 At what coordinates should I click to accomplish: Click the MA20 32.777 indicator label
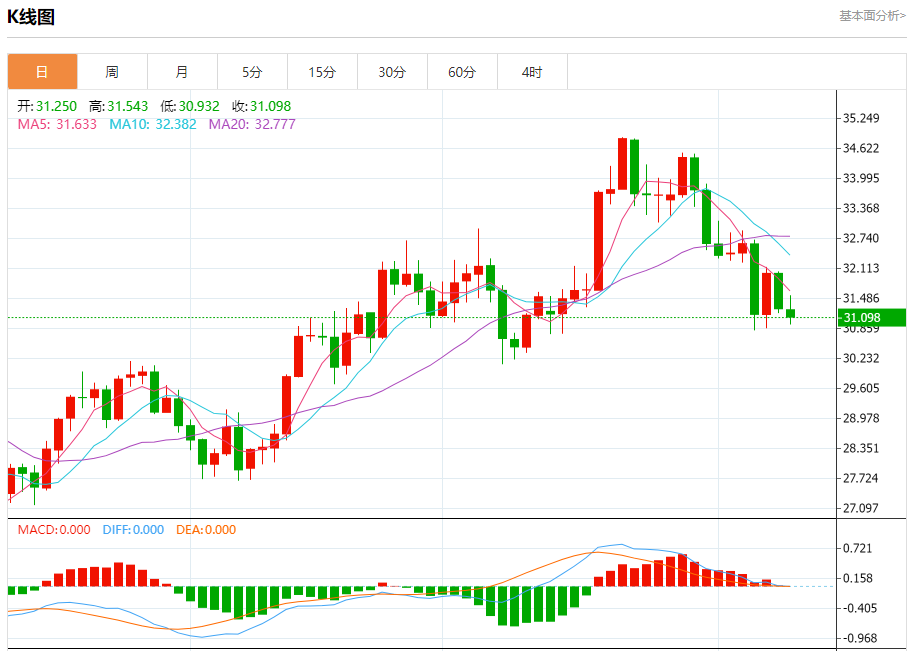[252, 124]
